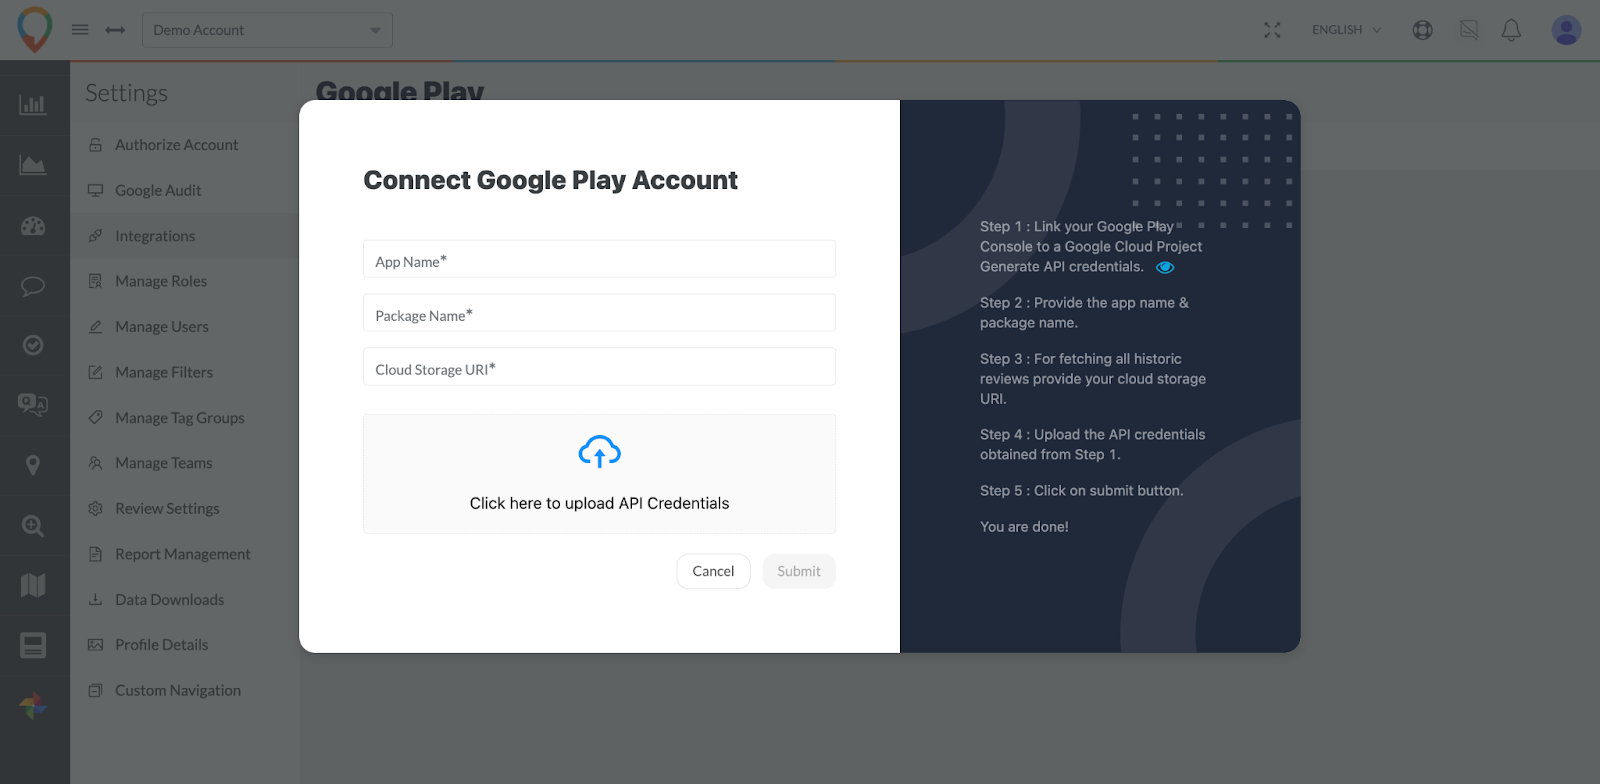Select Integrations in Settings menu

coord(155,236)
